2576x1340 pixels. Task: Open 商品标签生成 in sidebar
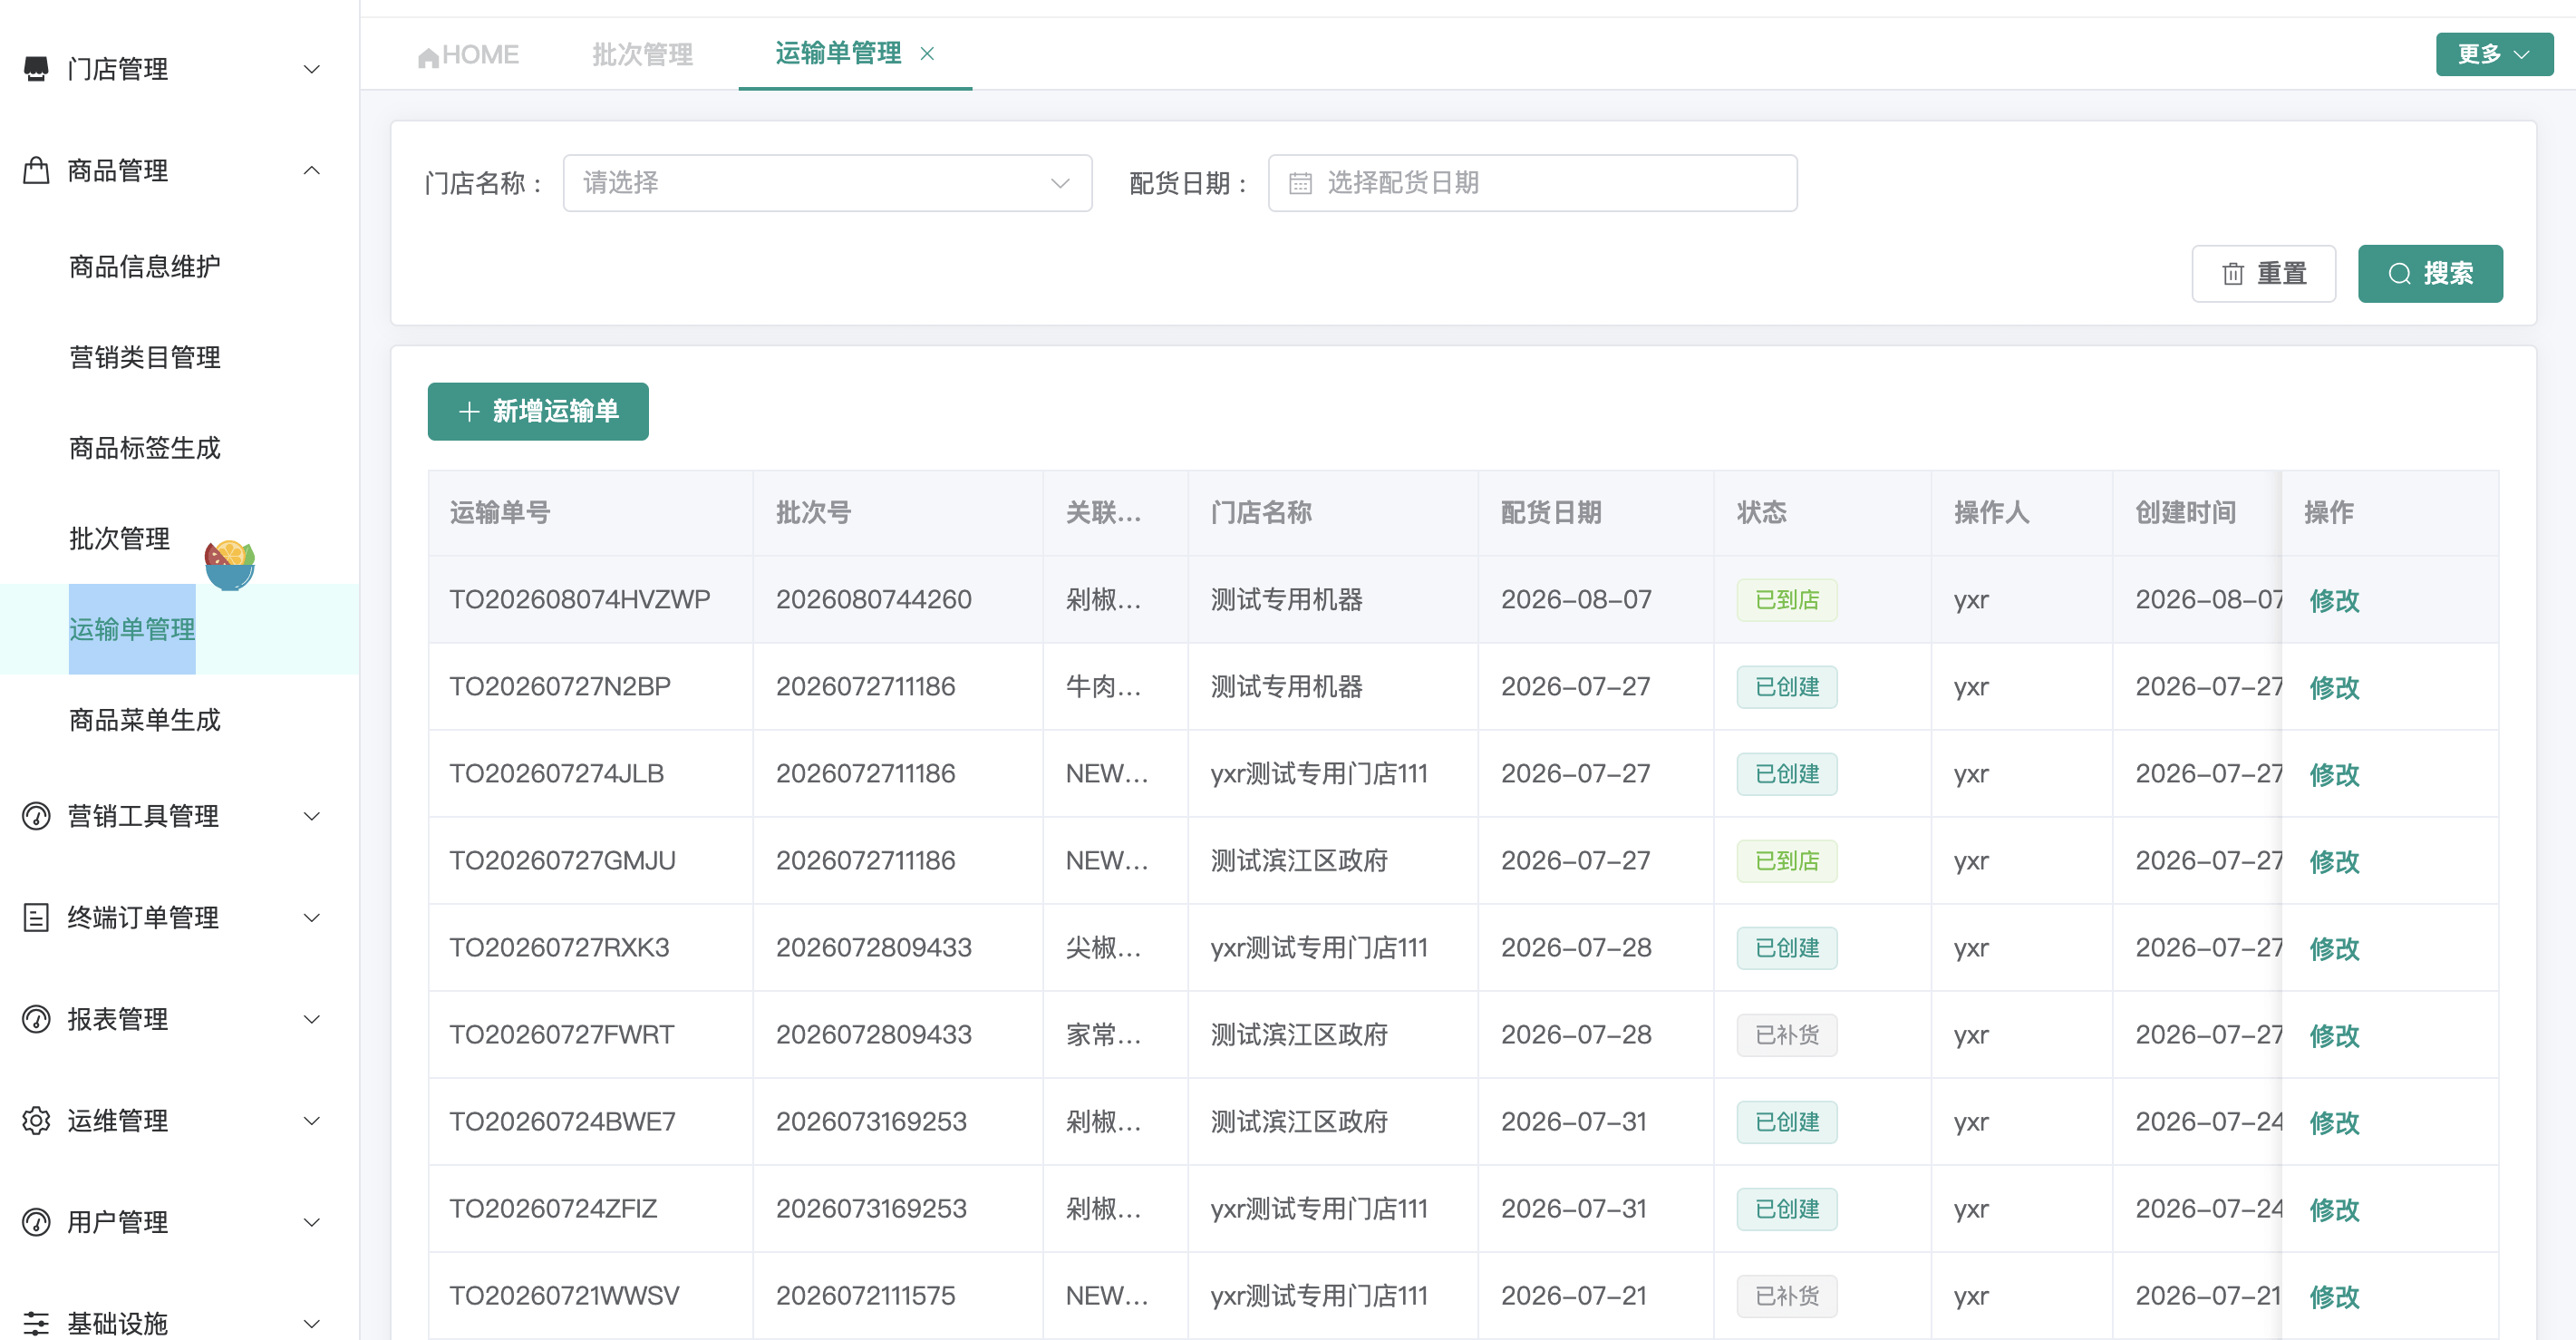tap(145, 448)
